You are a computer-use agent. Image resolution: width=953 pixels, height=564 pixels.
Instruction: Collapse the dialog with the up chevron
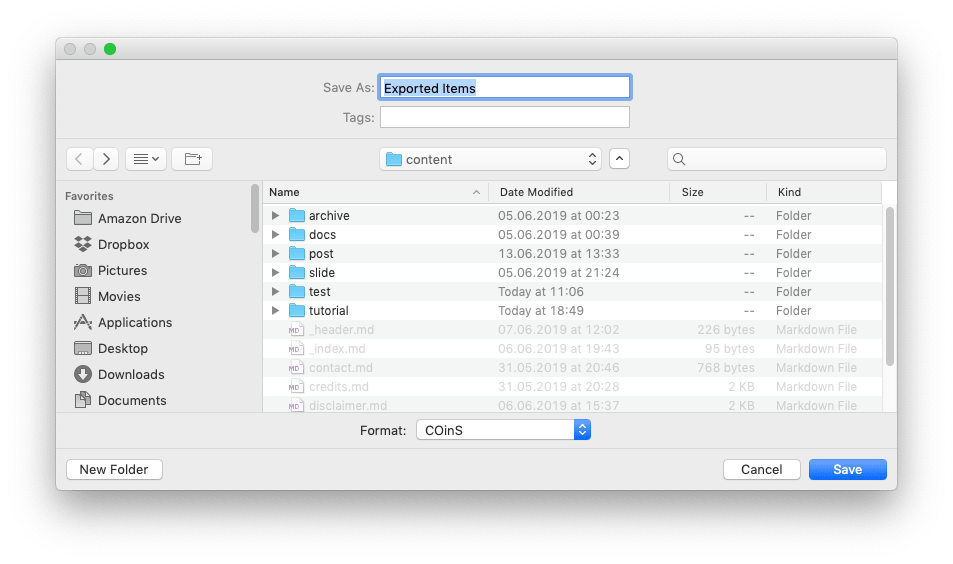(x=619, y=159)
